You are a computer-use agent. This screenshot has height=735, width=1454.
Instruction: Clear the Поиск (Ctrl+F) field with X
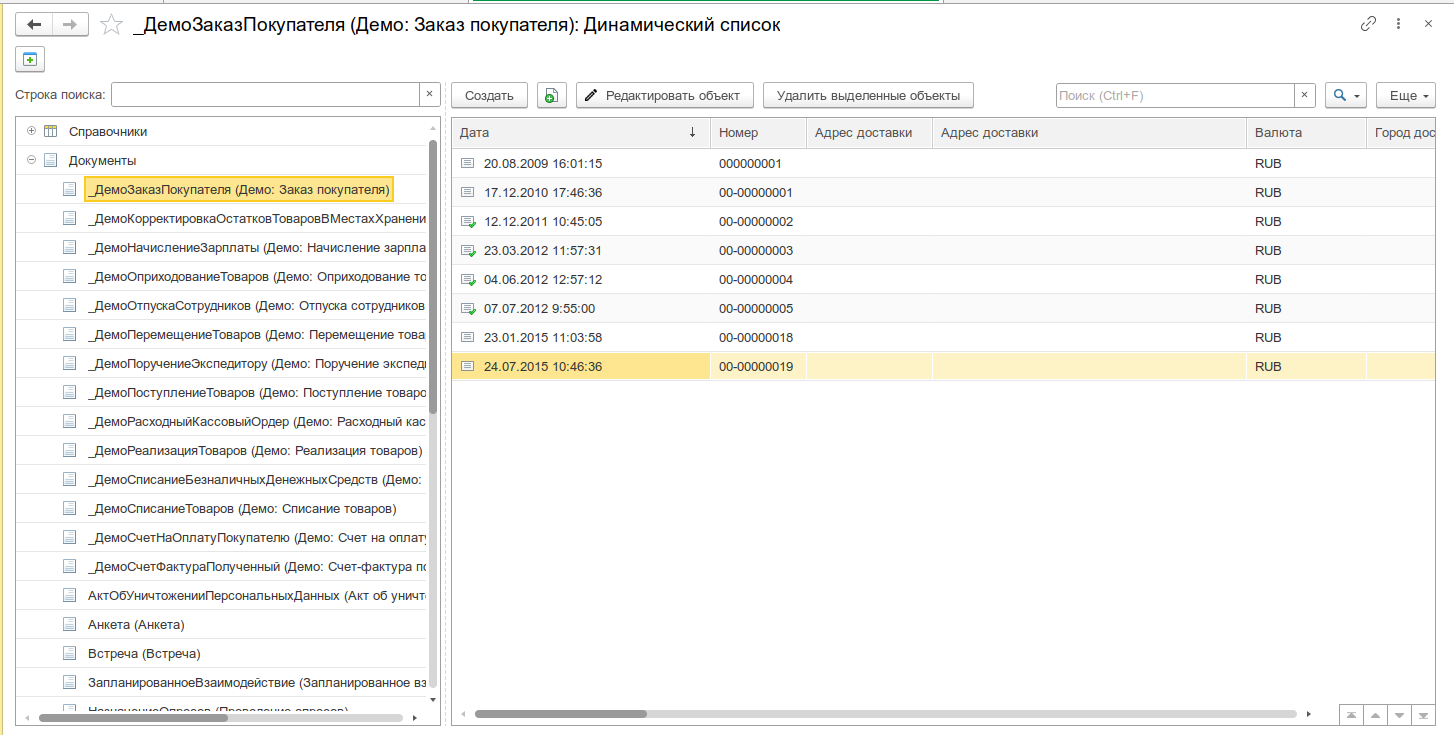click(1305, 95)
